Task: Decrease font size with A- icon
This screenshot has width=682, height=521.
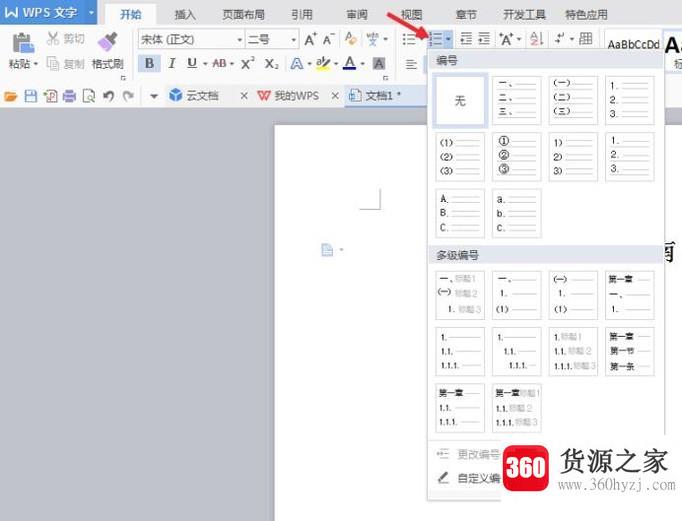Action: point(329,40)
